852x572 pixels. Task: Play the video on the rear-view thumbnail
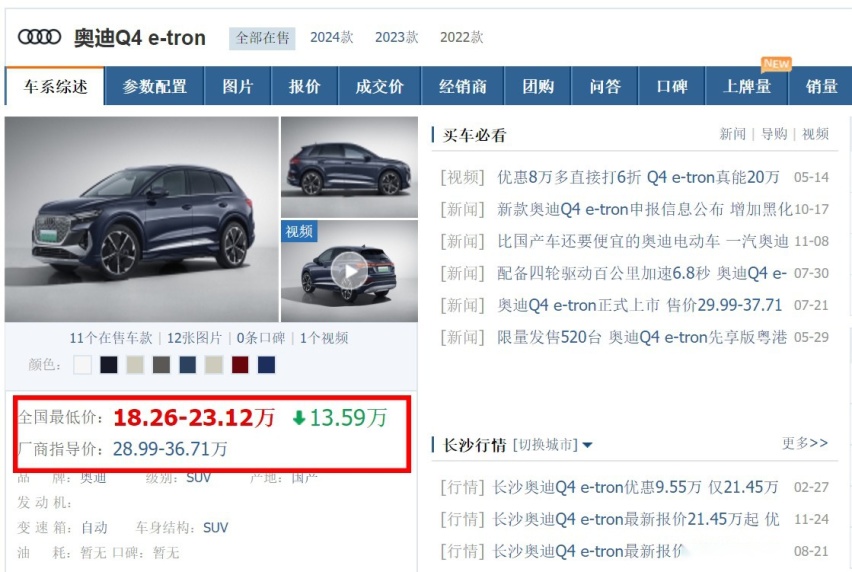pos(349,271)
